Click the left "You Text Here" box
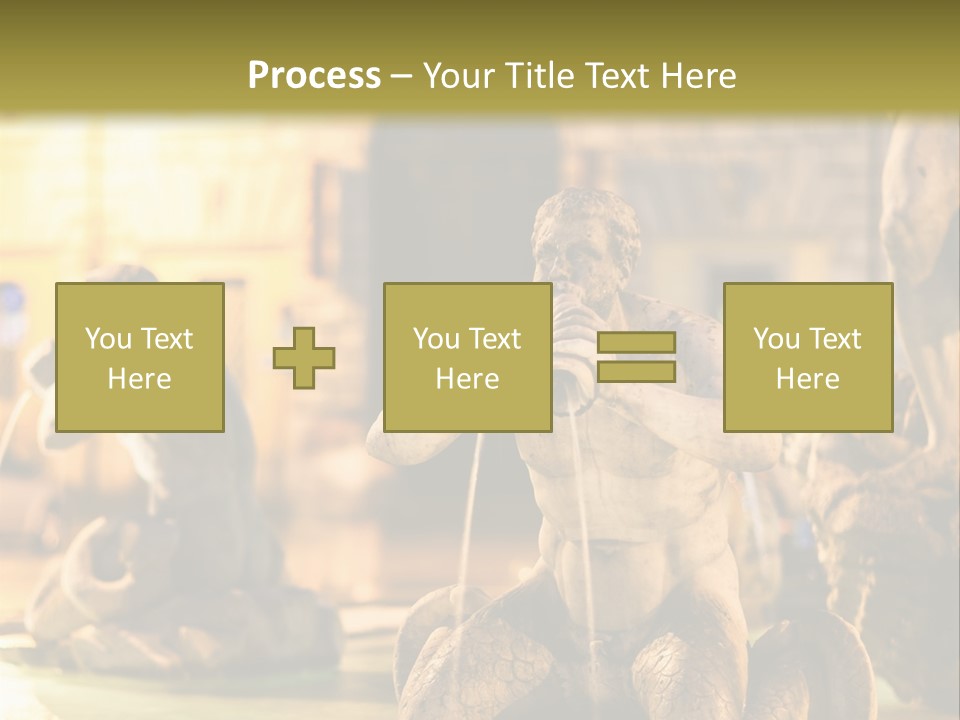 140,358
